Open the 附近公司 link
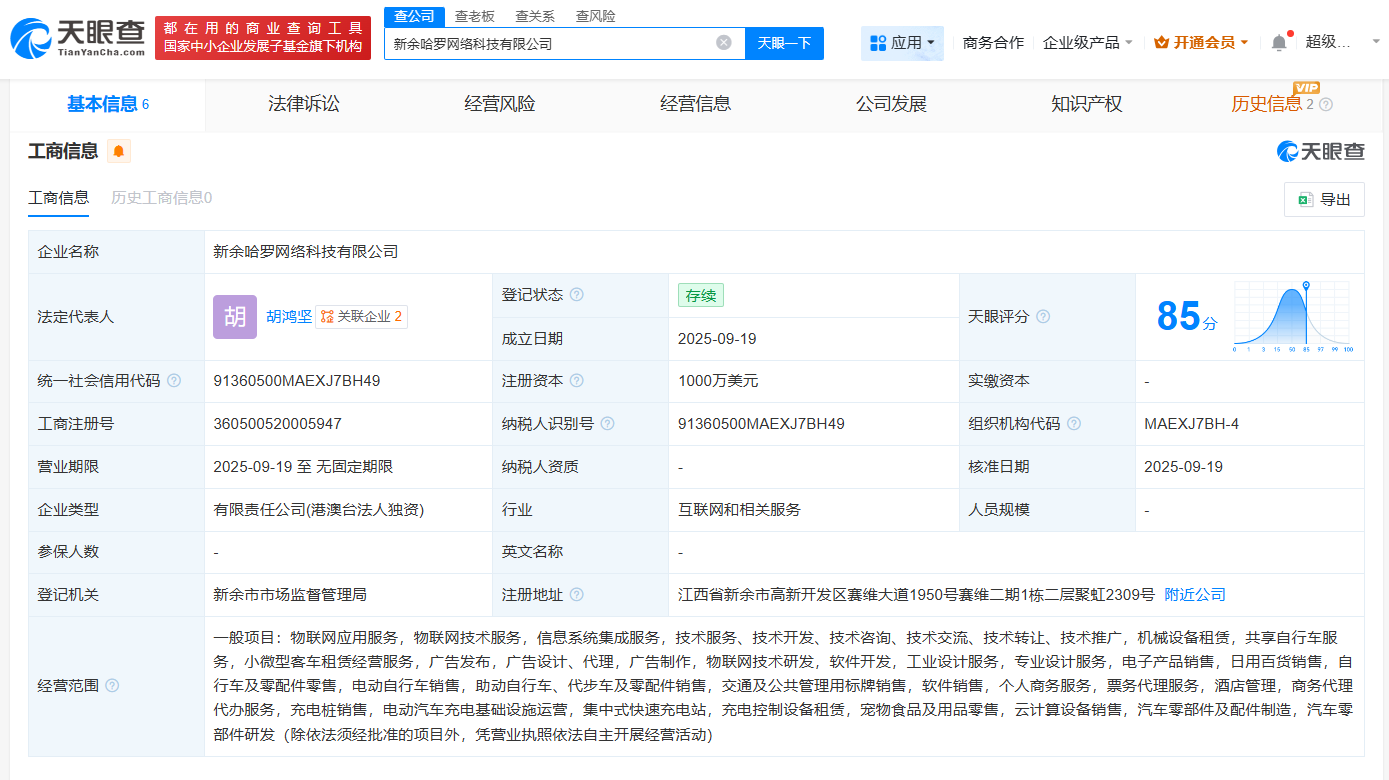Image resolution: width=1389 pixels, height=780 pixels. (1193, 593)
